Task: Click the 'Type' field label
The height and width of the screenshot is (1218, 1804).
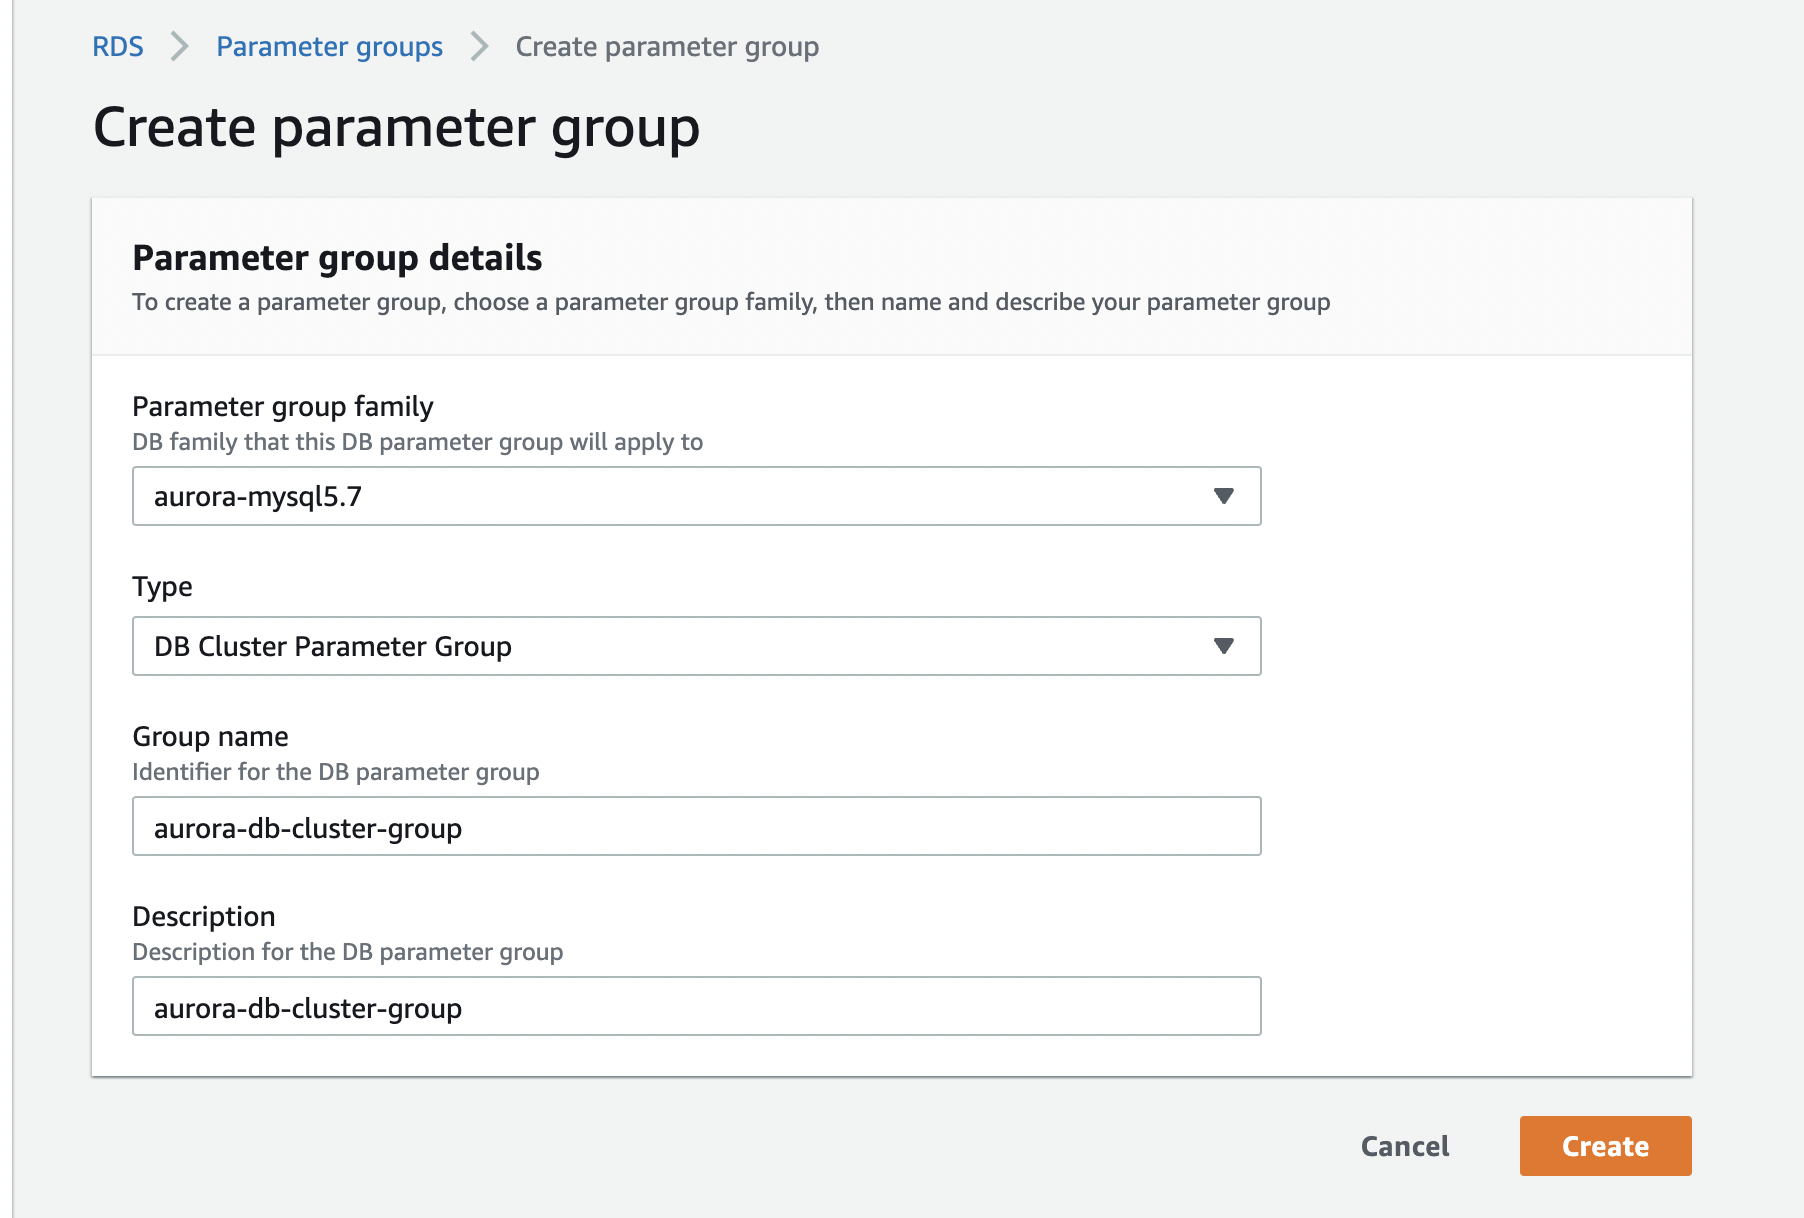Action: click(x=162, y=587)
